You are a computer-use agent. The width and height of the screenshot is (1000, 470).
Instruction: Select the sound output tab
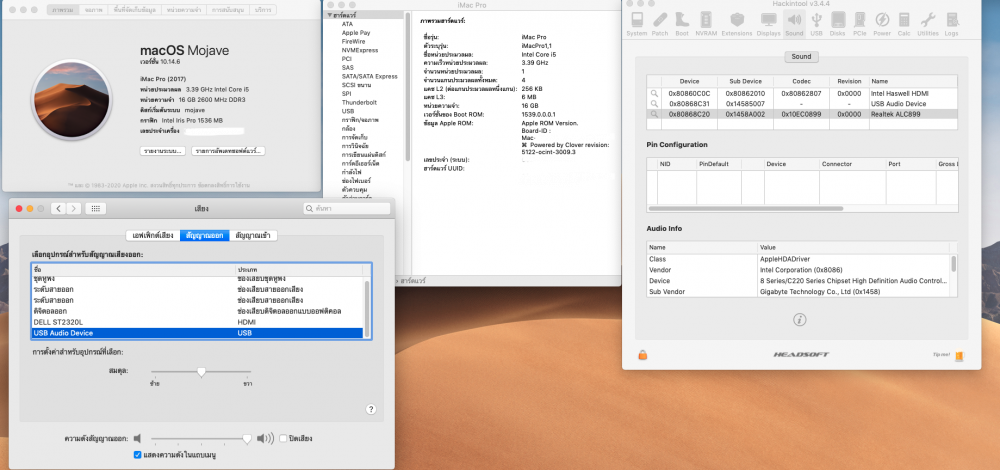tap(205, 235)
